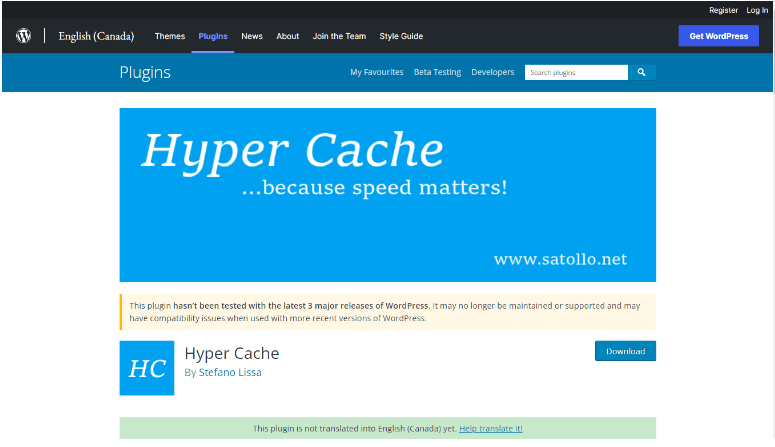The image size is (775, 447).
Task: Click the search magnifier button
Action: pos(642,72)
